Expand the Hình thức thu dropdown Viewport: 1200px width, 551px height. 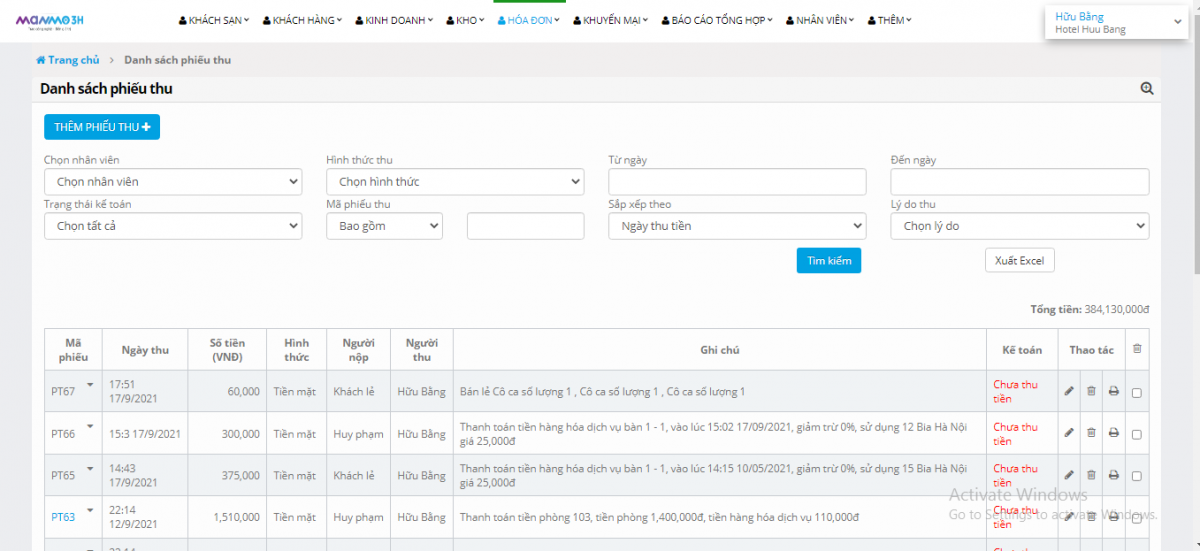[x=455, y=182]
